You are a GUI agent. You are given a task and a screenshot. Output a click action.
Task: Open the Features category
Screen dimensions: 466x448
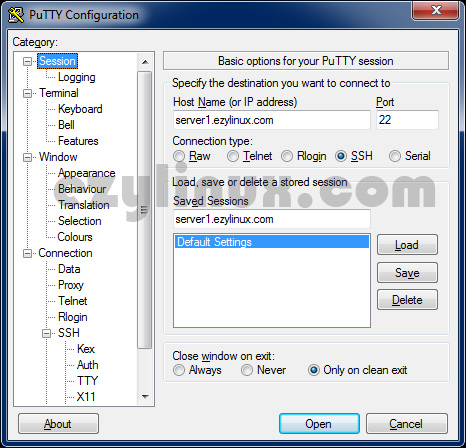pos(78,141)
